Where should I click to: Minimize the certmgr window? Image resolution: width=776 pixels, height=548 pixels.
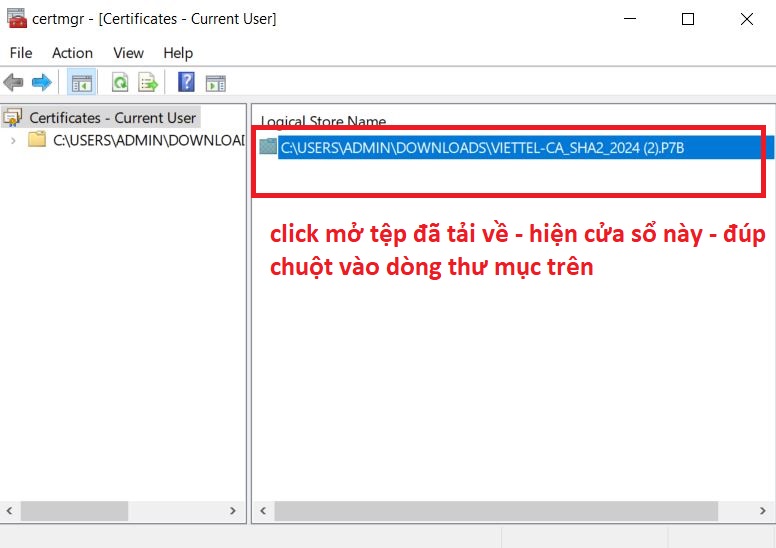[630, 19]
